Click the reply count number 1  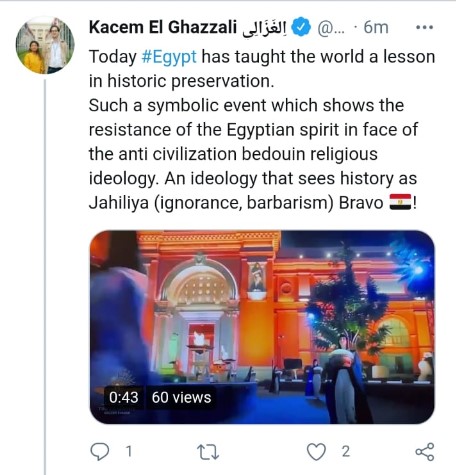pyautogui.click(x=129, y=452)
